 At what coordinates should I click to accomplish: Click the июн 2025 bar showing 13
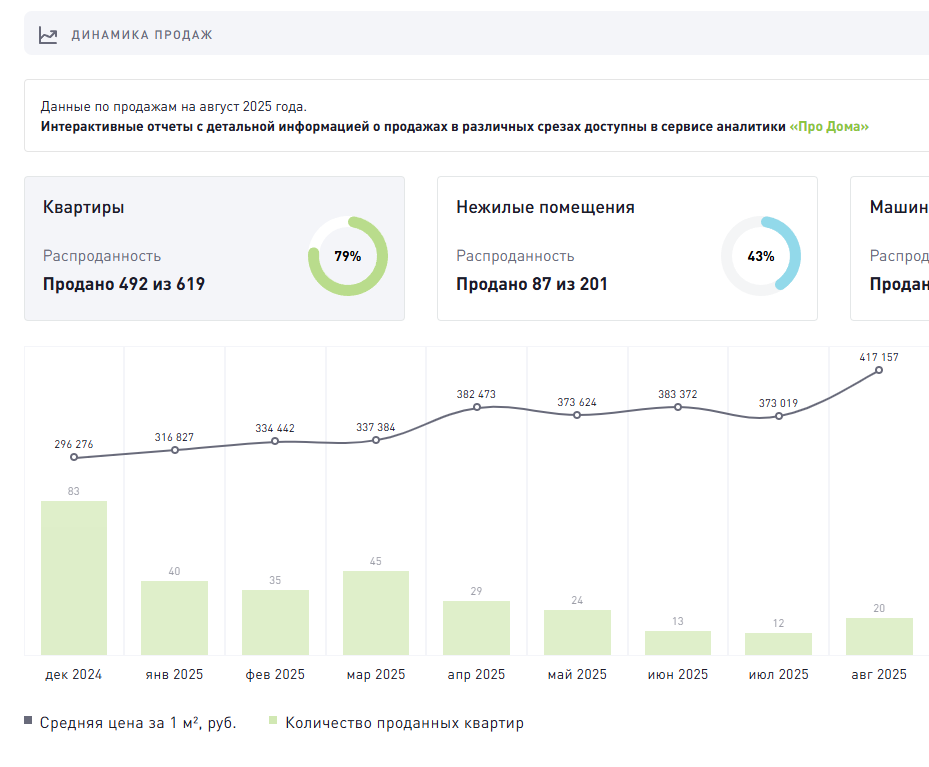tap(678, 643)
